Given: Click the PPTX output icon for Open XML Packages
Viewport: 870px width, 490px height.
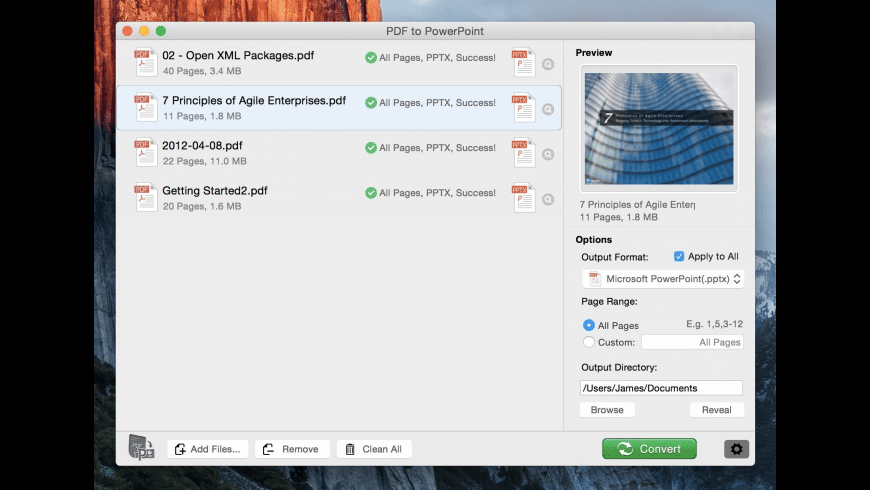Looking at the screenshot, I should pos(524,63).
